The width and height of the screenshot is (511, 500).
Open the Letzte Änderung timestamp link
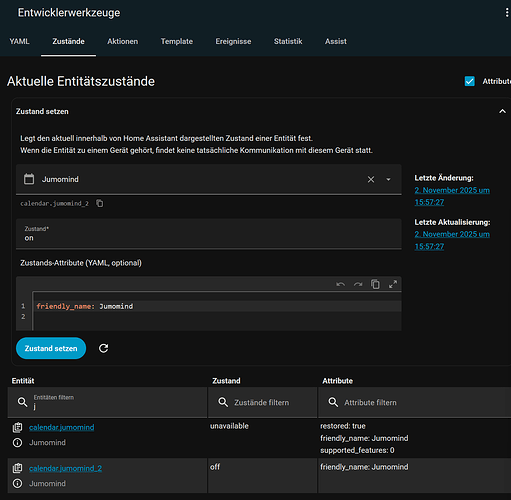[452, 196]
